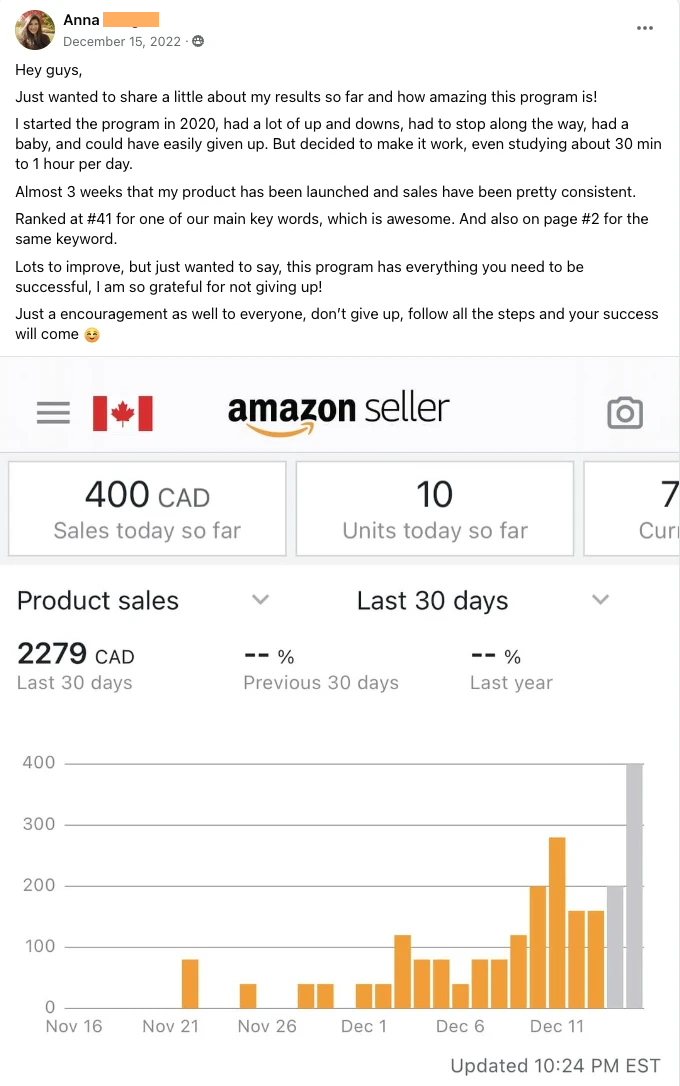Open Anna's profile picture

click(35, 30)
